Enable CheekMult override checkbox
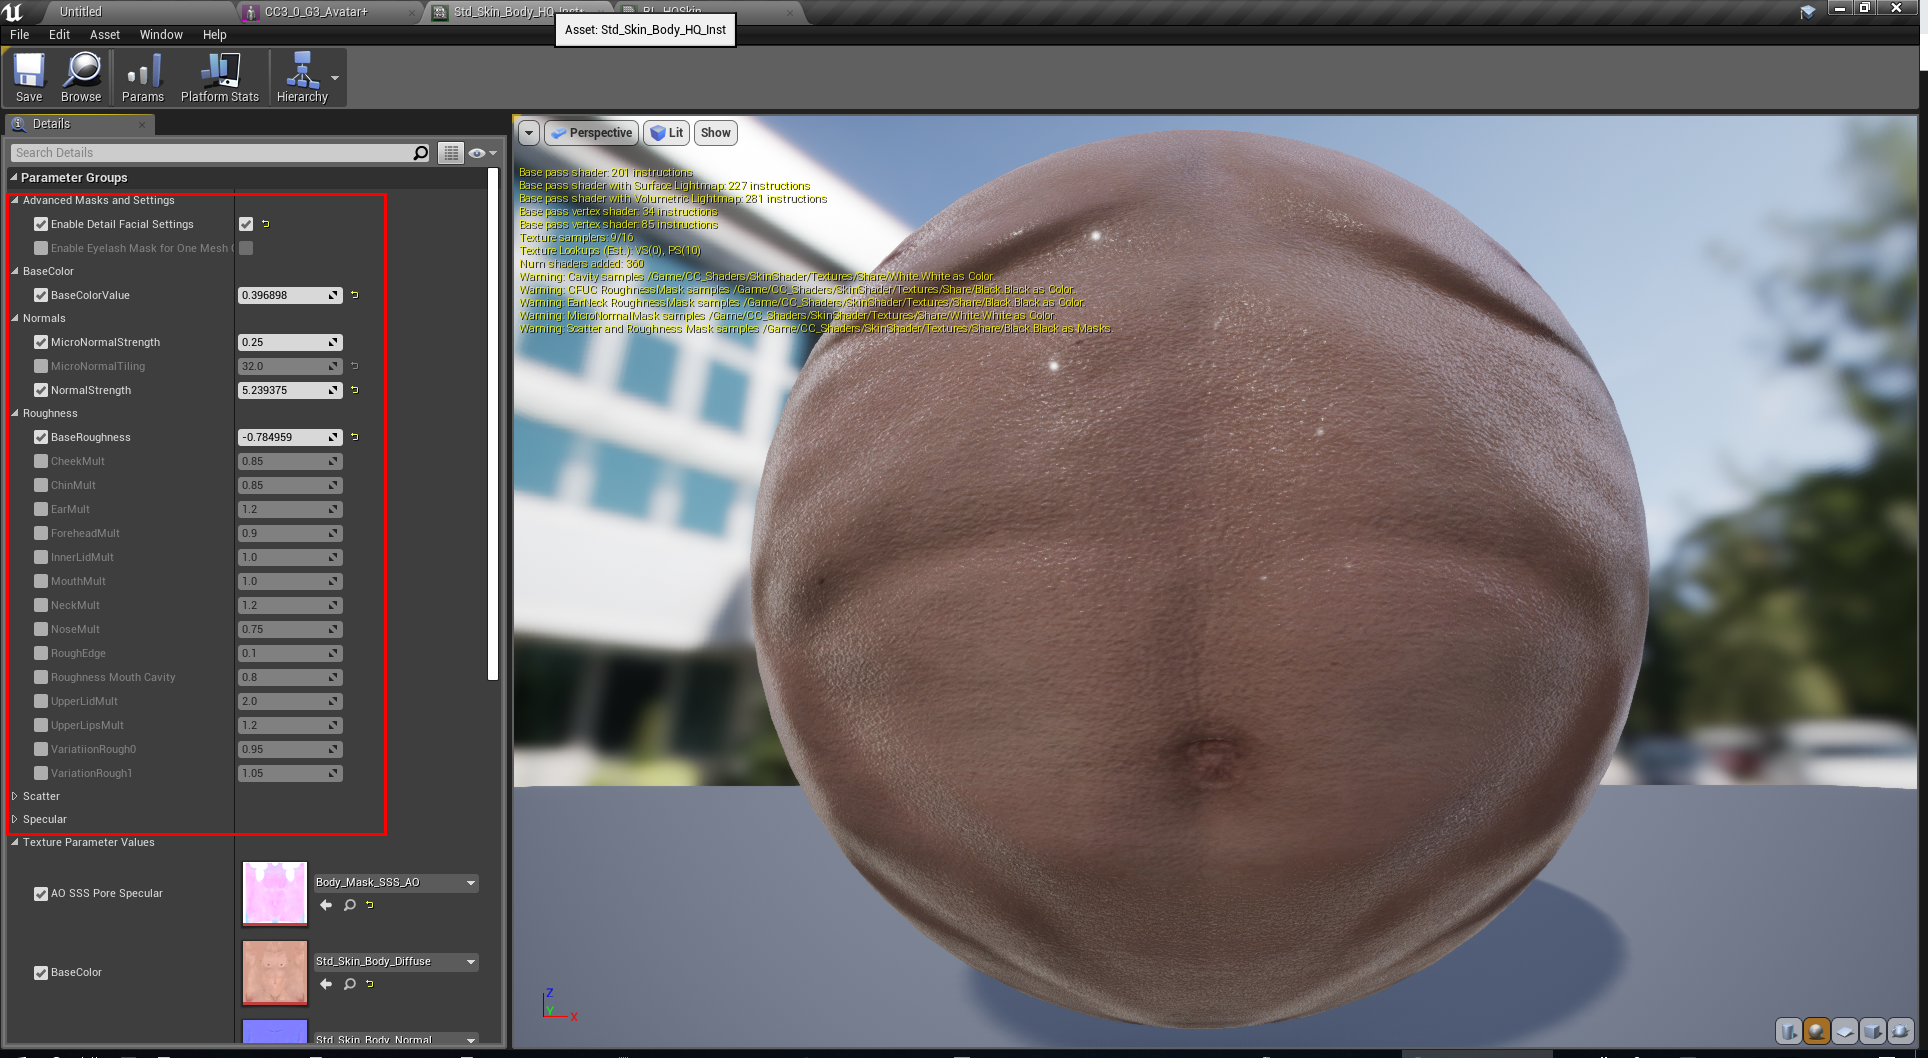 tap(41, 461)
